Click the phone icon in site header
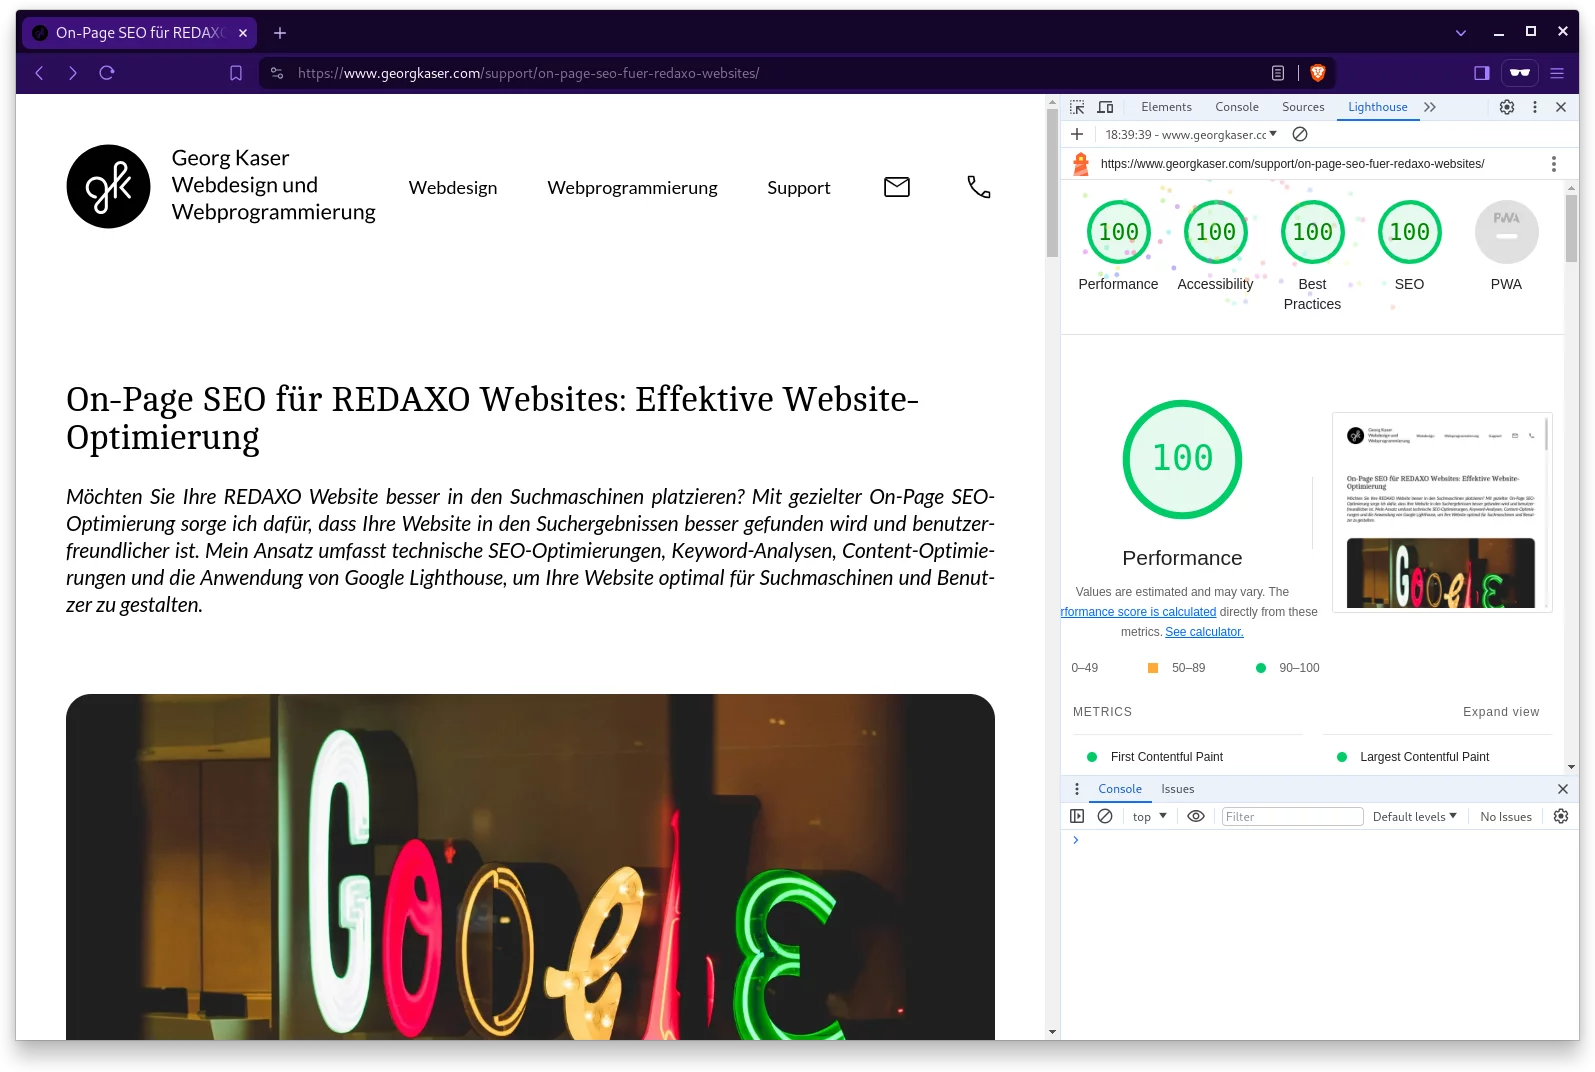This screenshot has width=1595, height=1072. (x=979, y=187)
